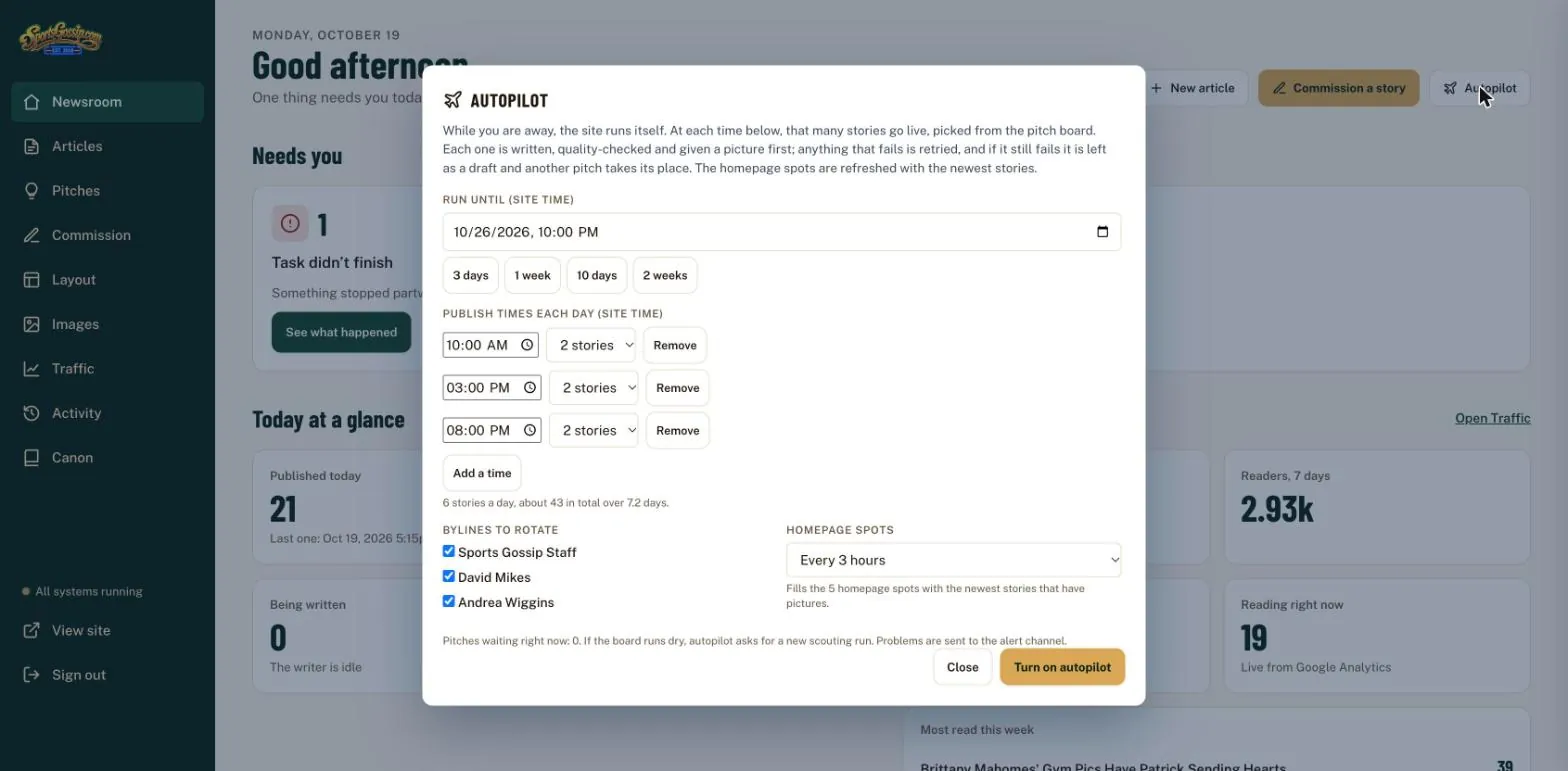Viewport: 1568px width, 771px height.
Task: Open stories dropdown for 03:00 PM slot
Action: click(x=594, y=388)
